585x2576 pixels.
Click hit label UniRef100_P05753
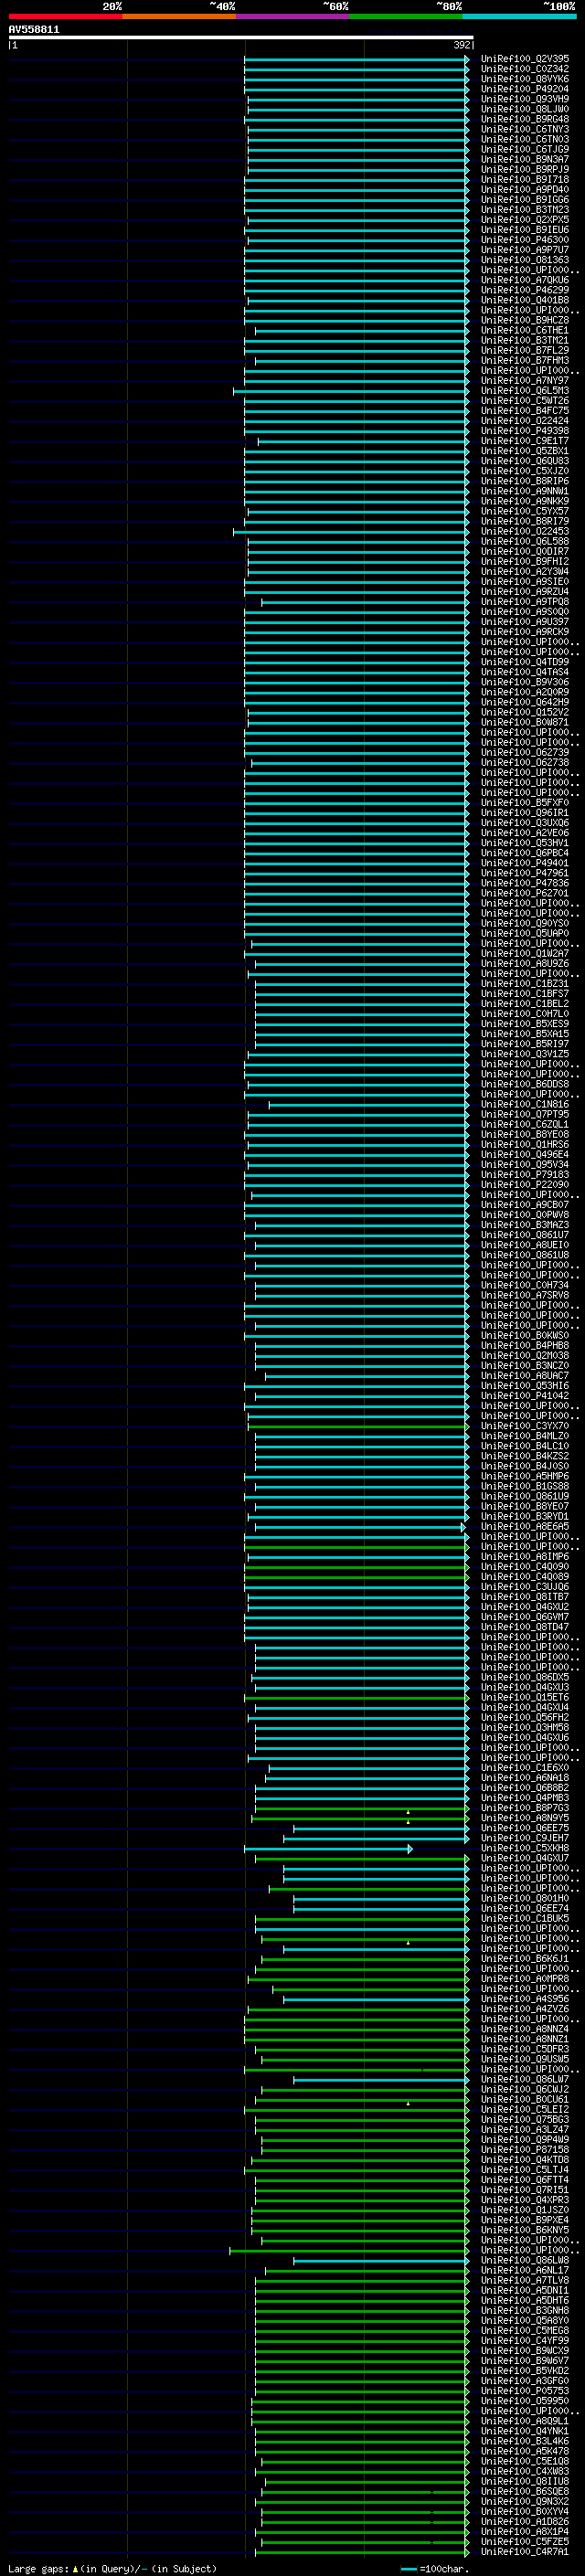click(x=524, y=2391)
